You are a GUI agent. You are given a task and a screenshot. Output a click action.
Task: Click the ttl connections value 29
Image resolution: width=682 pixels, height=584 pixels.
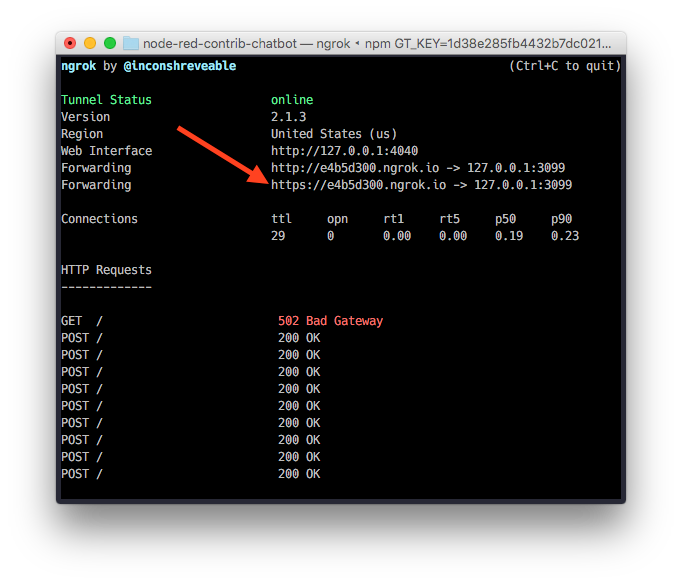pyautogui.click(x=278, y=236)
